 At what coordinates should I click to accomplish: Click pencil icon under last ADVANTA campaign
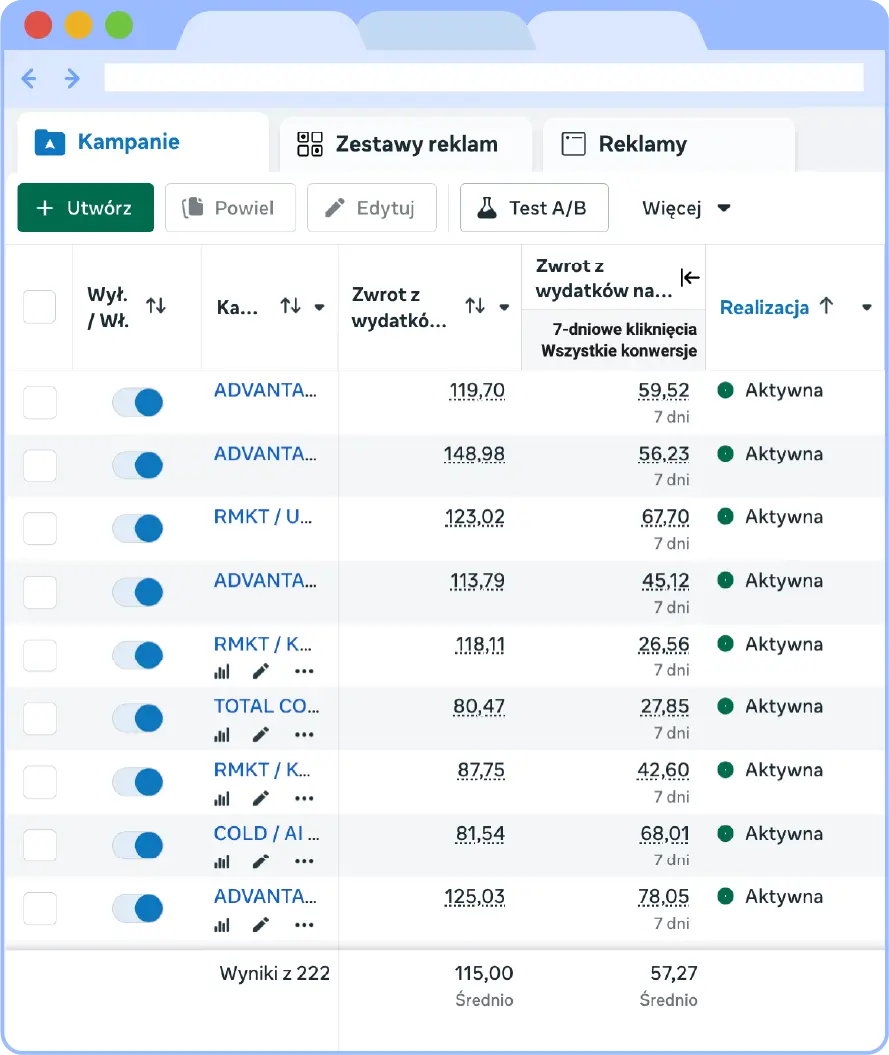[261, 925]
